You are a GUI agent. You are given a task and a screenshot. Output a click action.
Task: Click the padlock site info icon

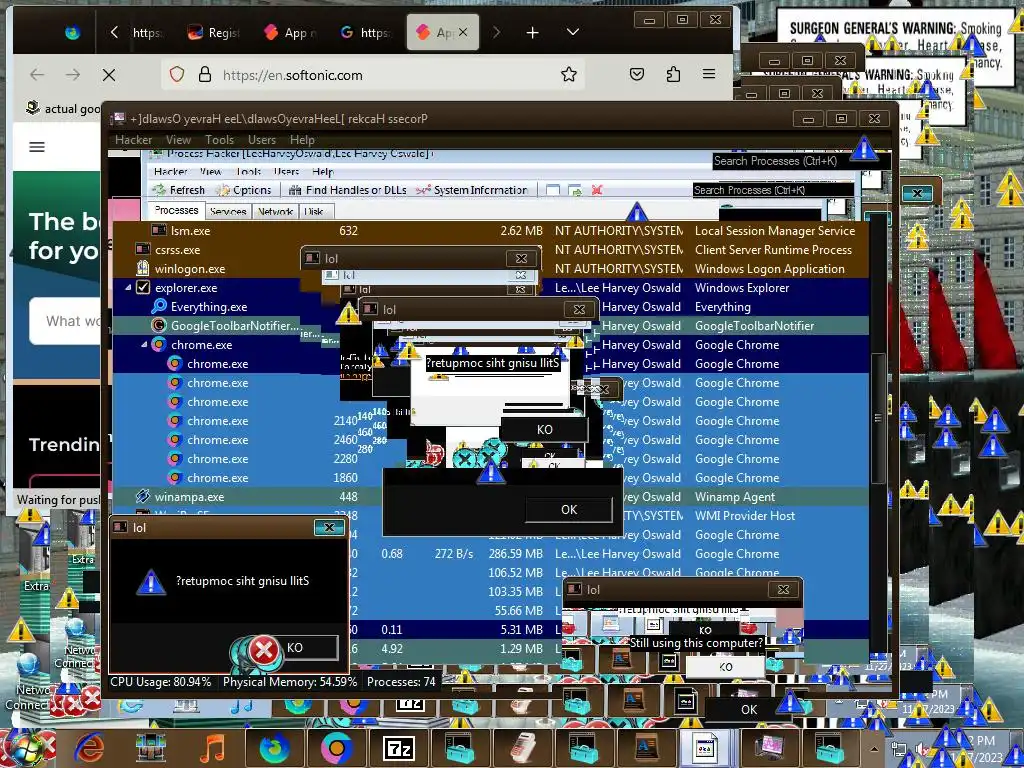[x=205, y=74]
